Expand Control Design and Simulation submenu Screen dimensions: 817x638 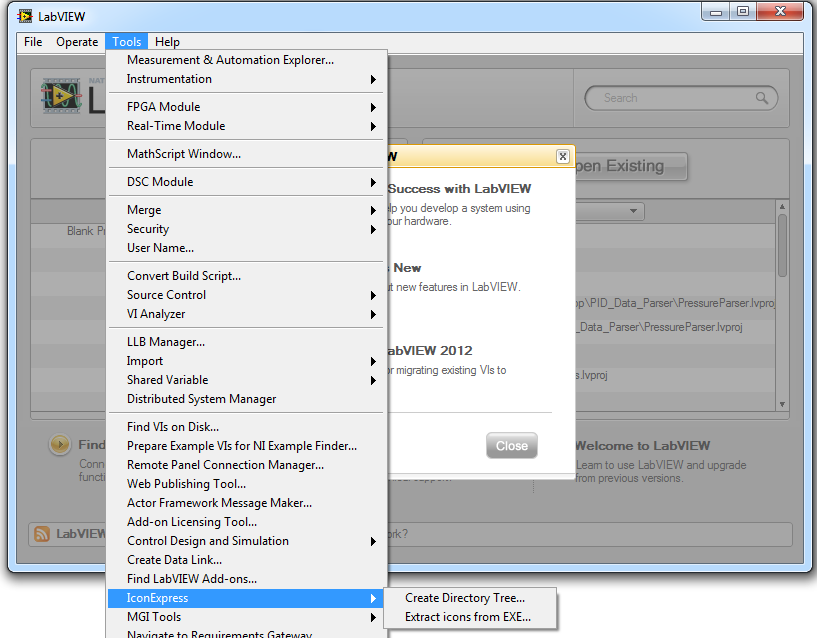246,541
